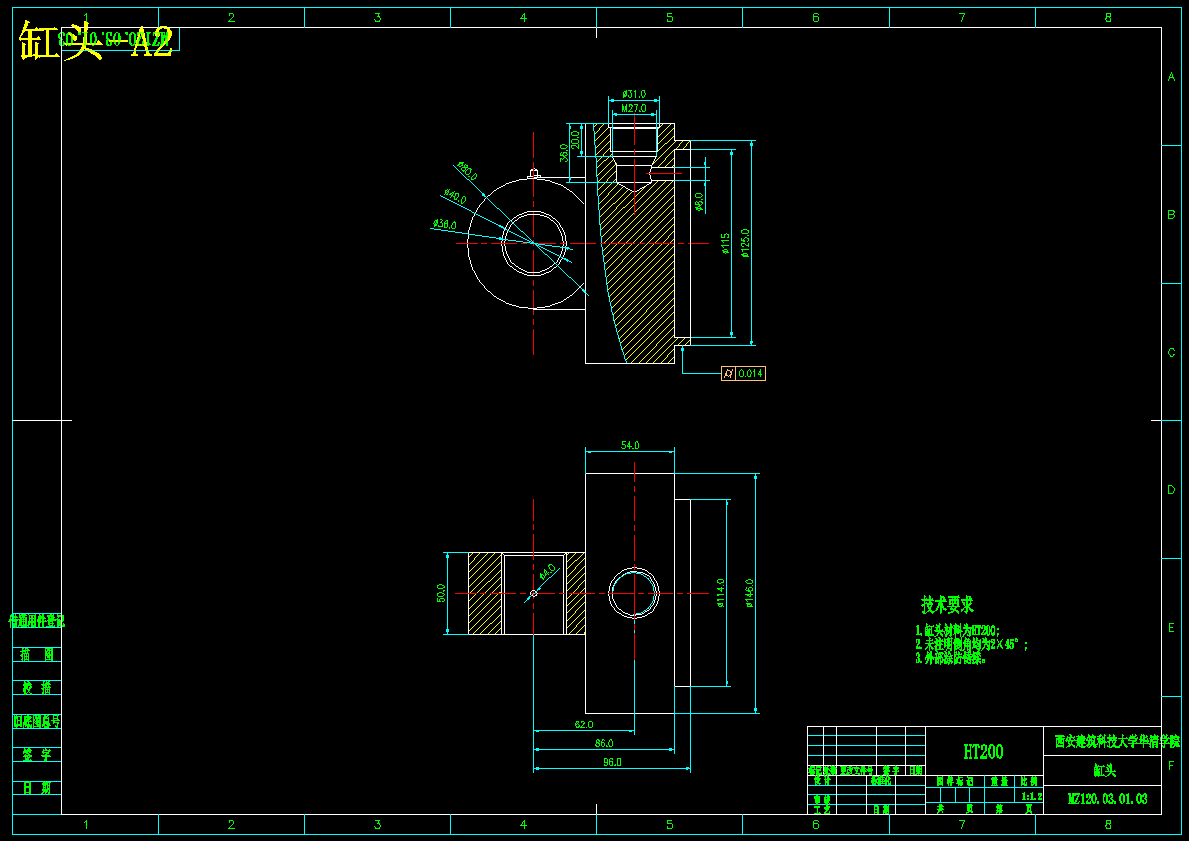Select the 技术要求 heading

tap(947, 605)
